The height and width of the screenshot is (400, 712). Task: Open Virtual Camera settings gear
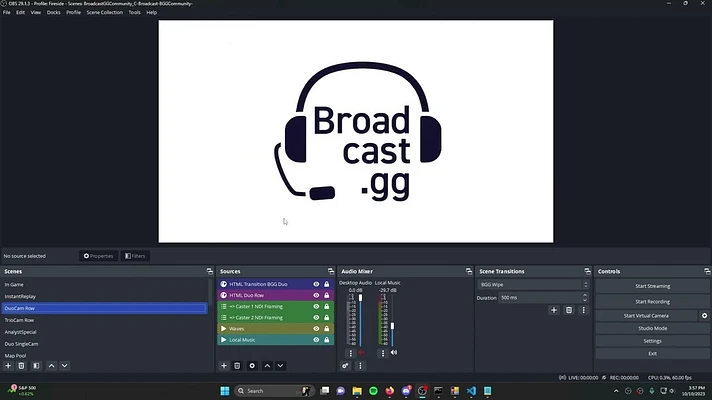click(704, 316)
